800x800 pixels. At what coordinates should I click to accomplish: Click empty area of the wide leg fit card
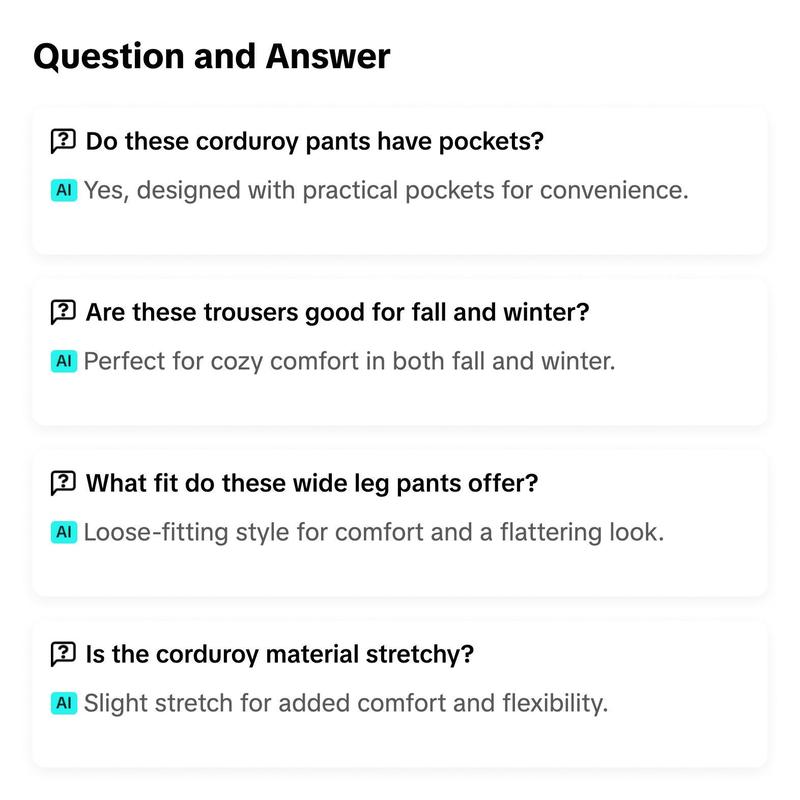point(399,571)
